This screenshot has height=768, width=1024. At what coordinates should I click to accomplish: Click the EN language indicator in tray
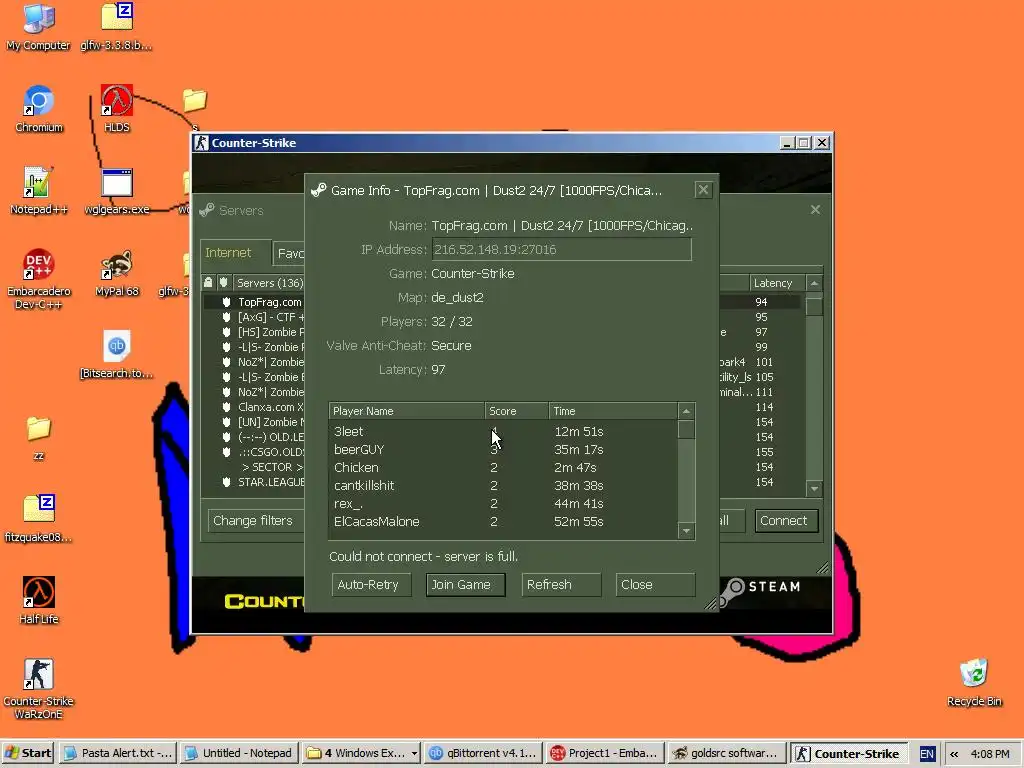(x=927, y=754)
